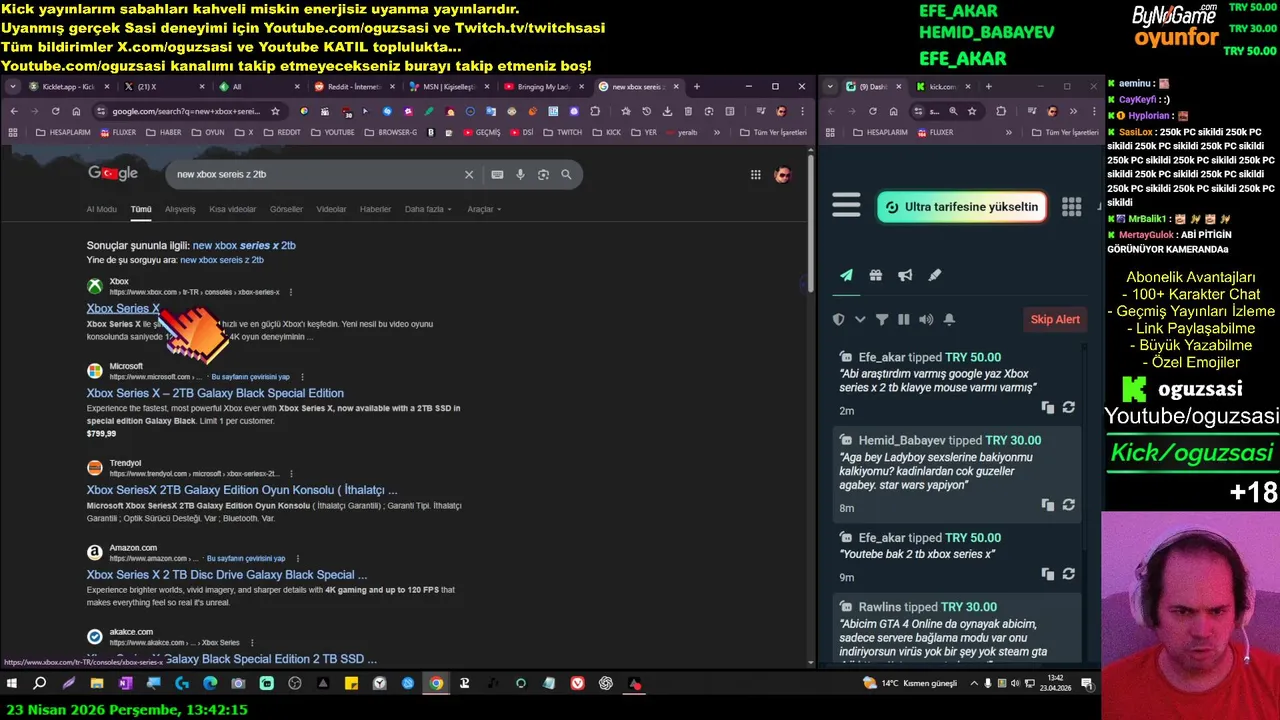Open the TWITCH bookmark folder
This screenshot has height=720, width=1280.
tap(562, 132)
